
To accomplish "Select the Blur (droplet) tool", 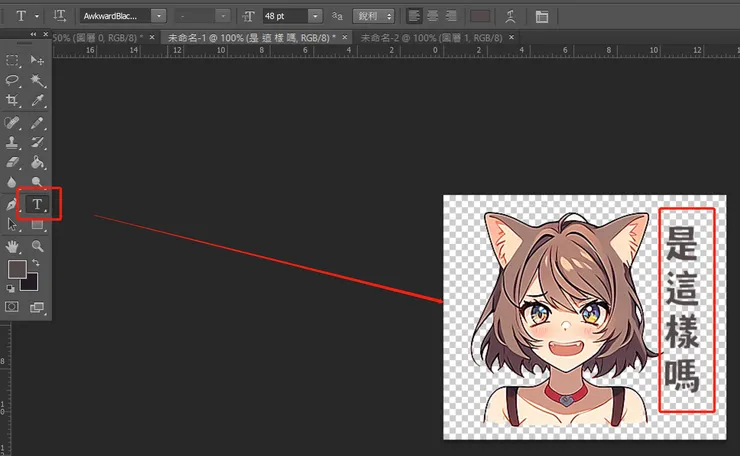I will [12, 182].
